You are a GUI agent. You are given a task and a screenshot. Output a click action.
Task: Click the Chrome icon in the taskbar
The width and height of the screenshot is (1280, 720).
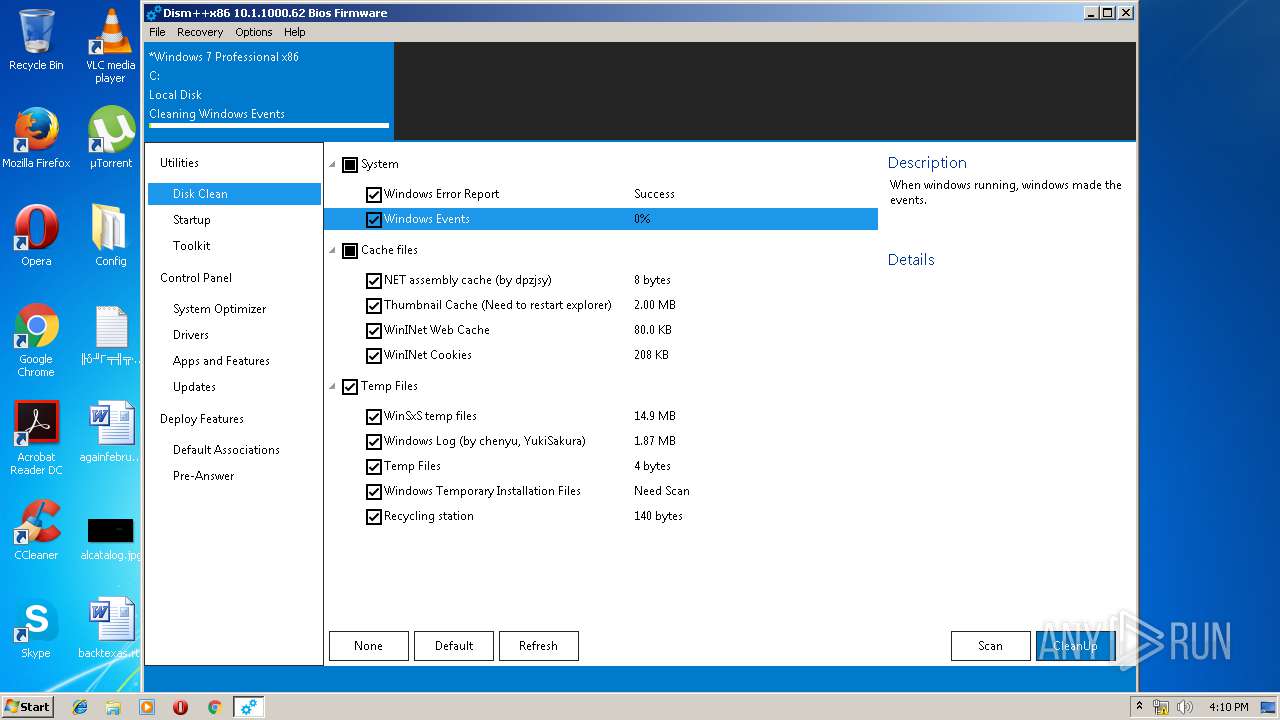click(214, 707)
